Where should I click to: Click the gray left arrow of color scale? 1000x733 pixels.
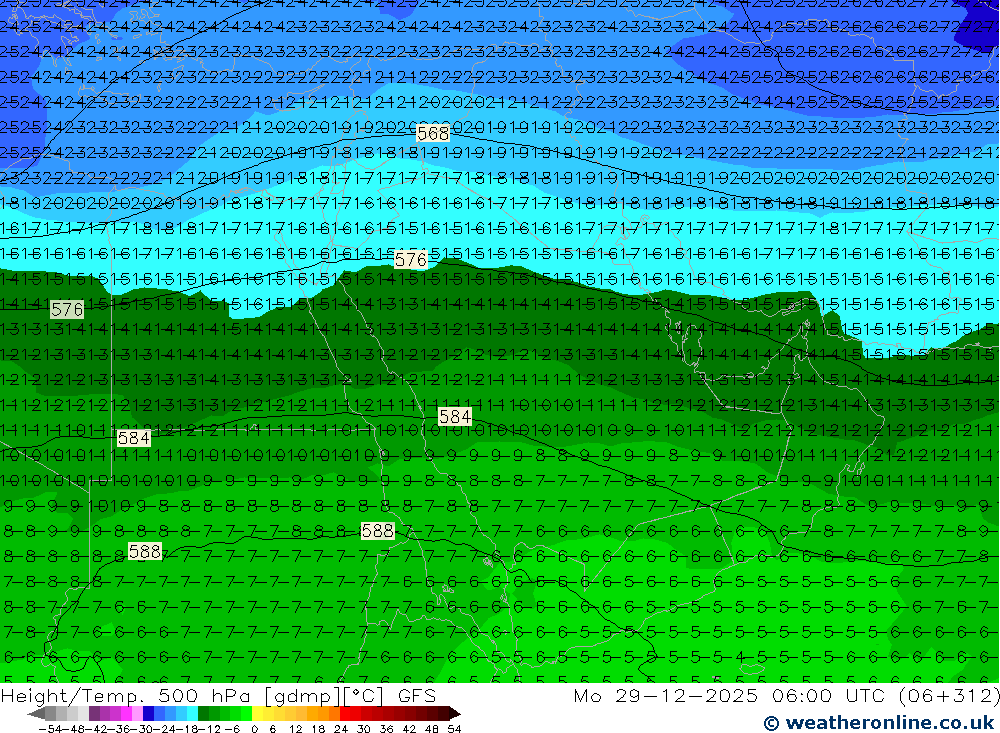pos(36,713)
